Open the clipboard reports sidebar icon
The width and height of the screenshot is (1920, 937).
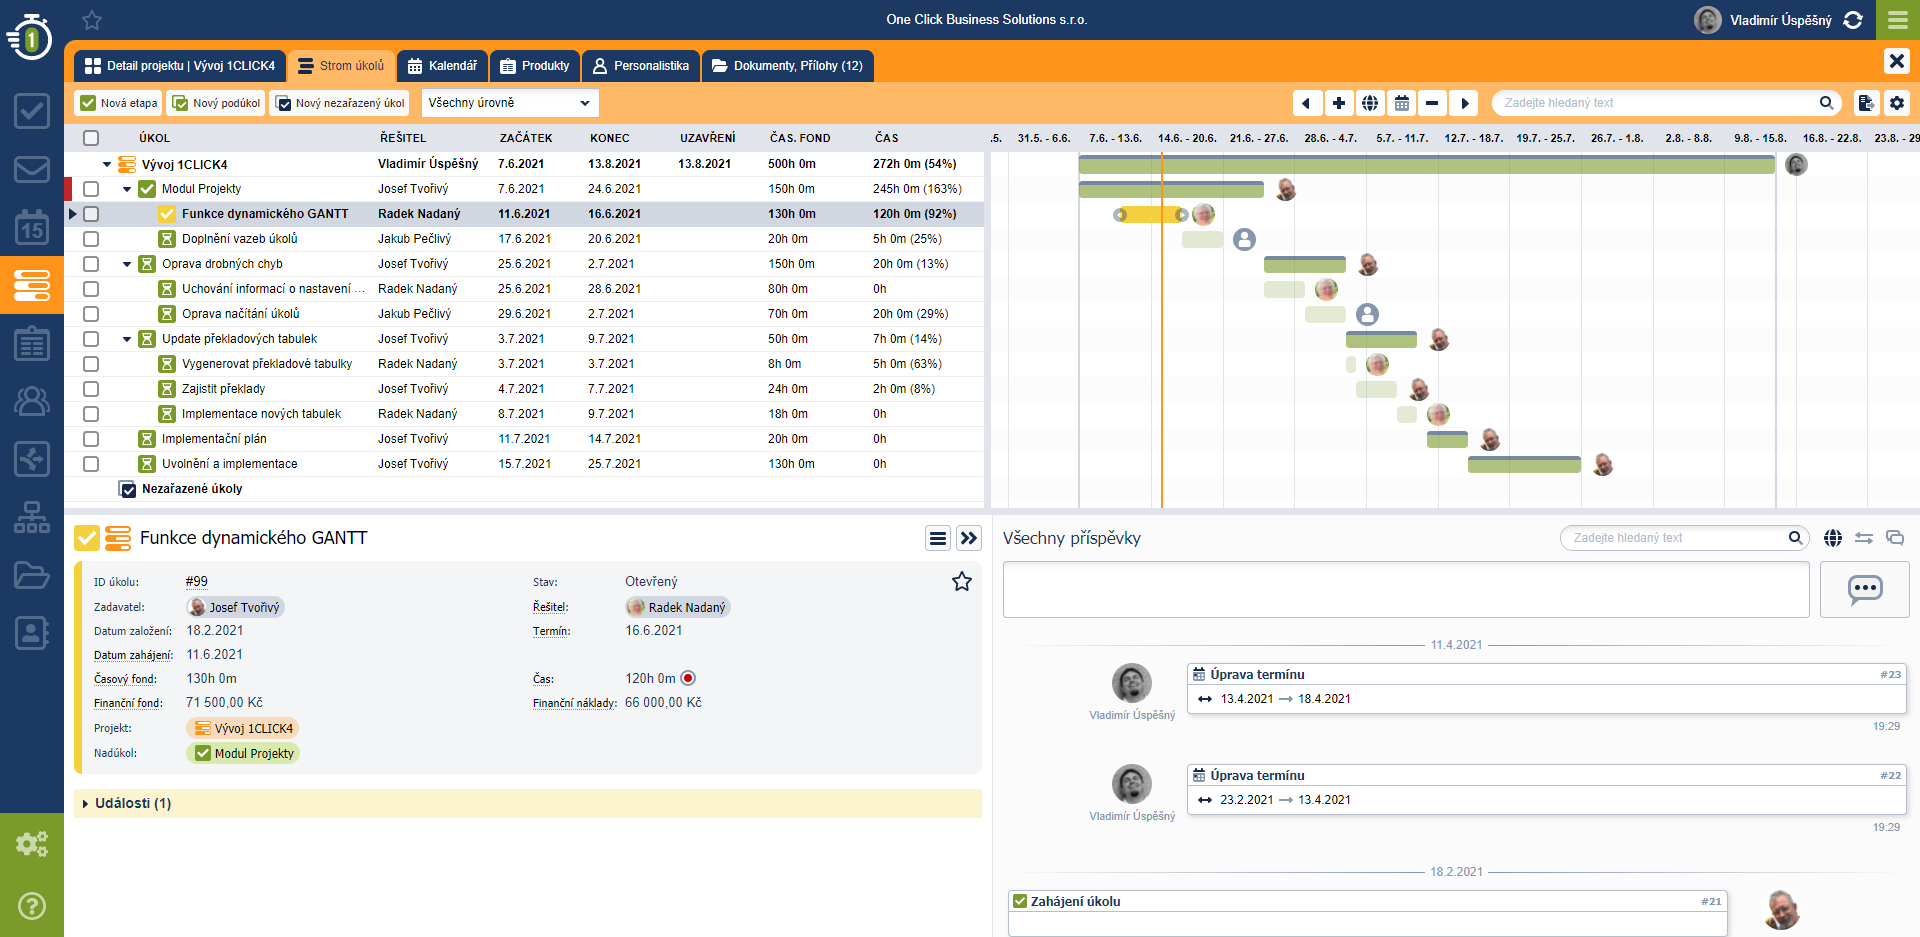32,343
